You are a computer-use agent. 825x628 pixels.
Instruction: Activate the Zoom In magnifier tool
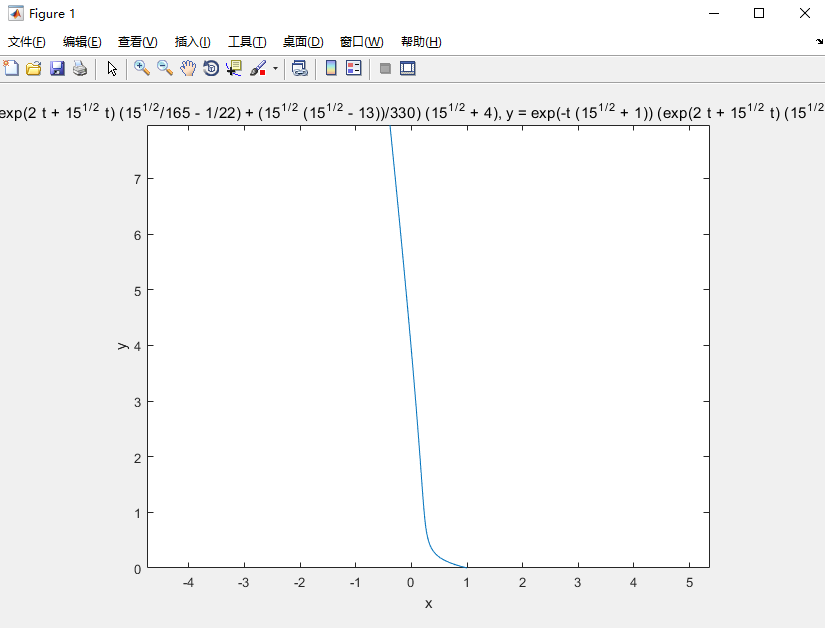tap(142, 68)
